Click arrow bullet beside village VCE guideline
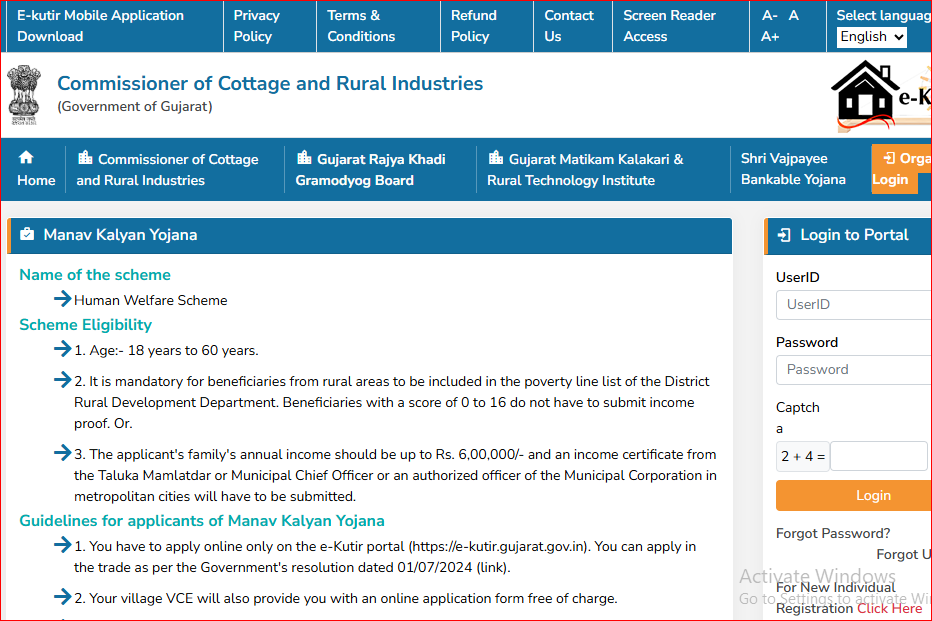The image size is (932, 621). click(62, 596)
